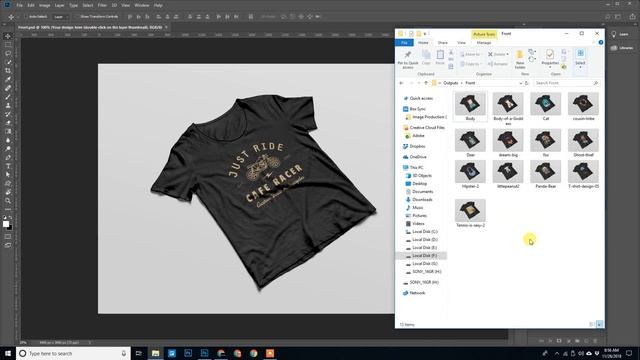
Task: Select the Move tool in Photoshop toolbar
Action: pyautogui.click(x=8, y=36)
